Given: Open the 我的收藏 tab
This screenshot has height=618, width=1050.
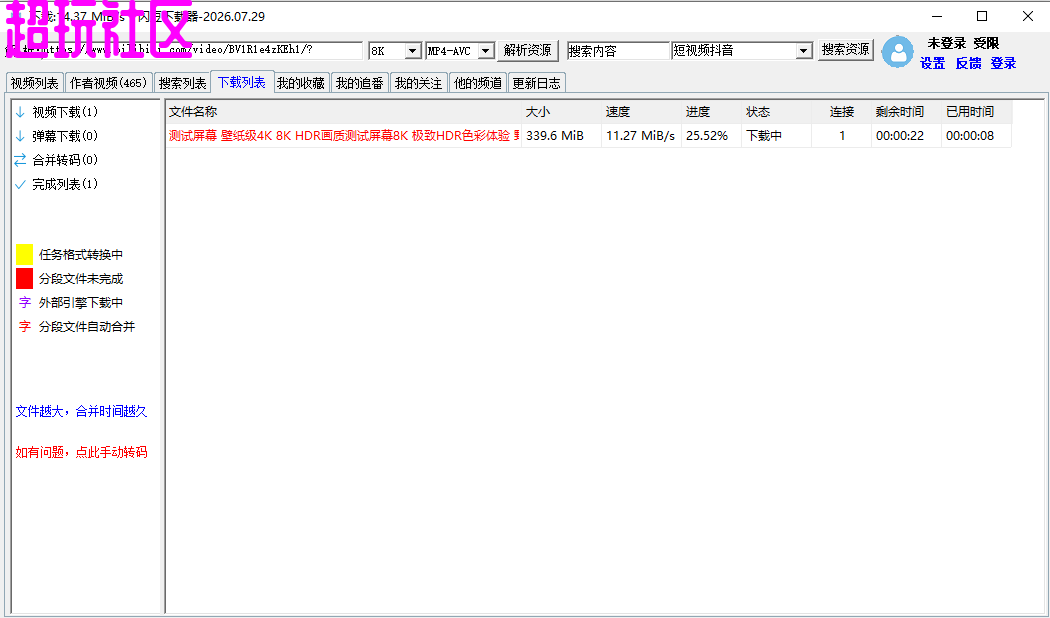Looking at the screenshot, I should click(x=301, y=83).
